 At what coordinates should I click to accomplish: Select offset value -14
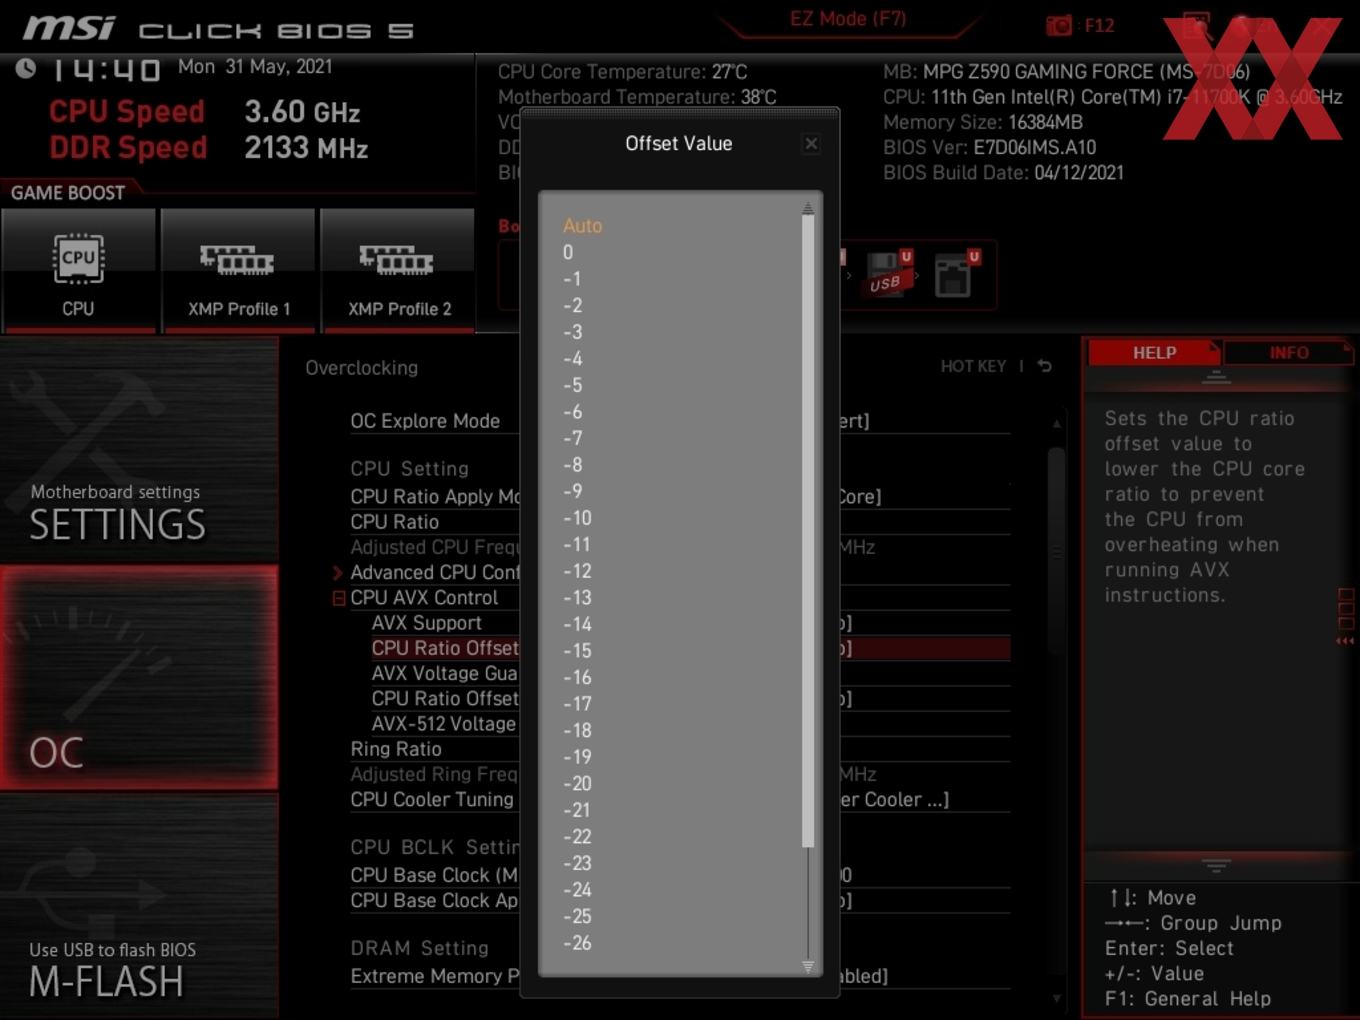pyautogui.click(x=577, y=624)
